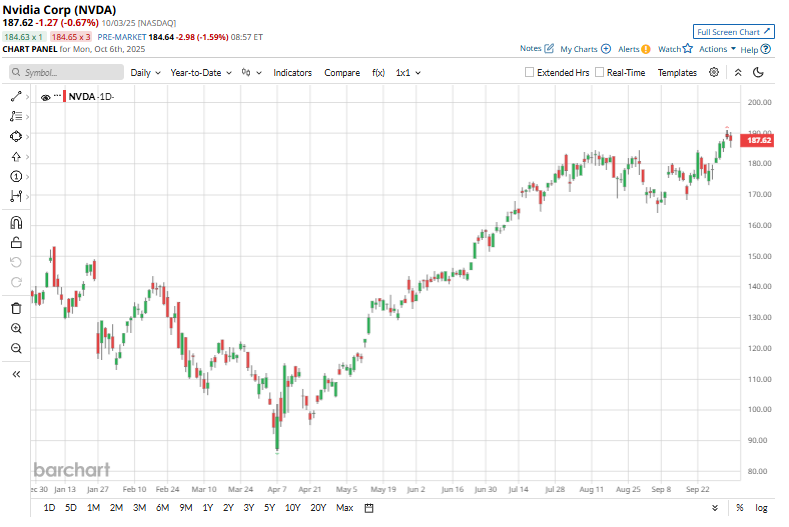
Task: Select the shapes drawing tool
Action: 16,136
